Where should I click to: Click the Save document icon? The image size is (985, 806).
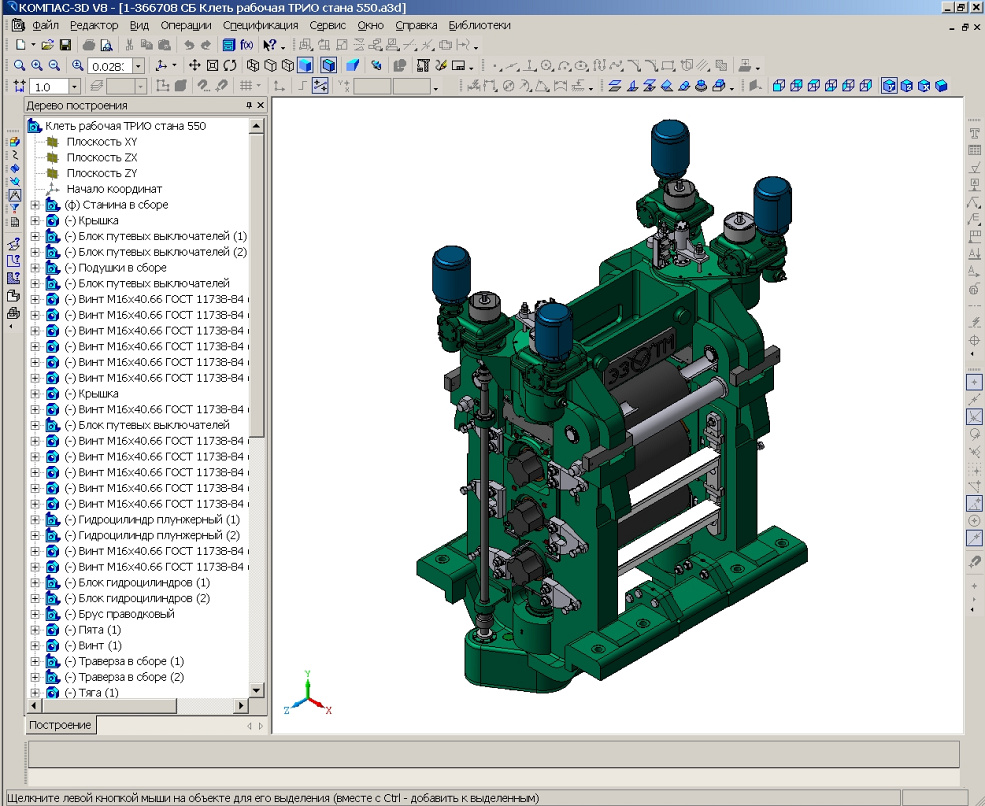[x=65, y=45]
